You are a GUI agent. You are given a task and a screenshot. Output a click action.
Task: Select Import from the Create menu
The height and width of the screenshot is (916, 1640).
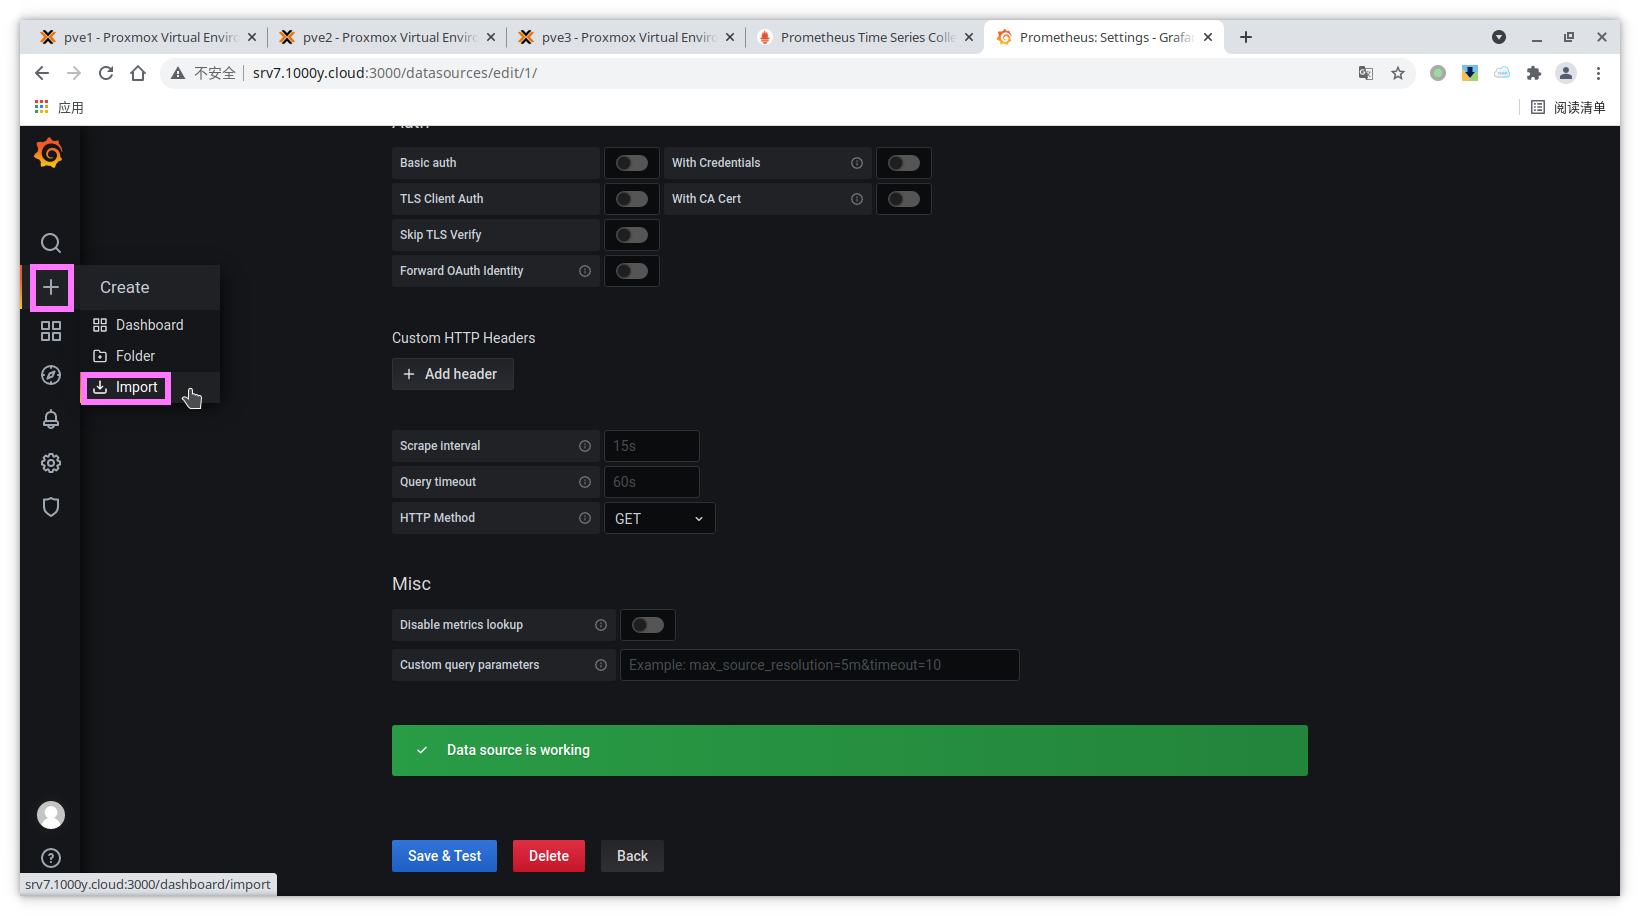pos(127,387)
